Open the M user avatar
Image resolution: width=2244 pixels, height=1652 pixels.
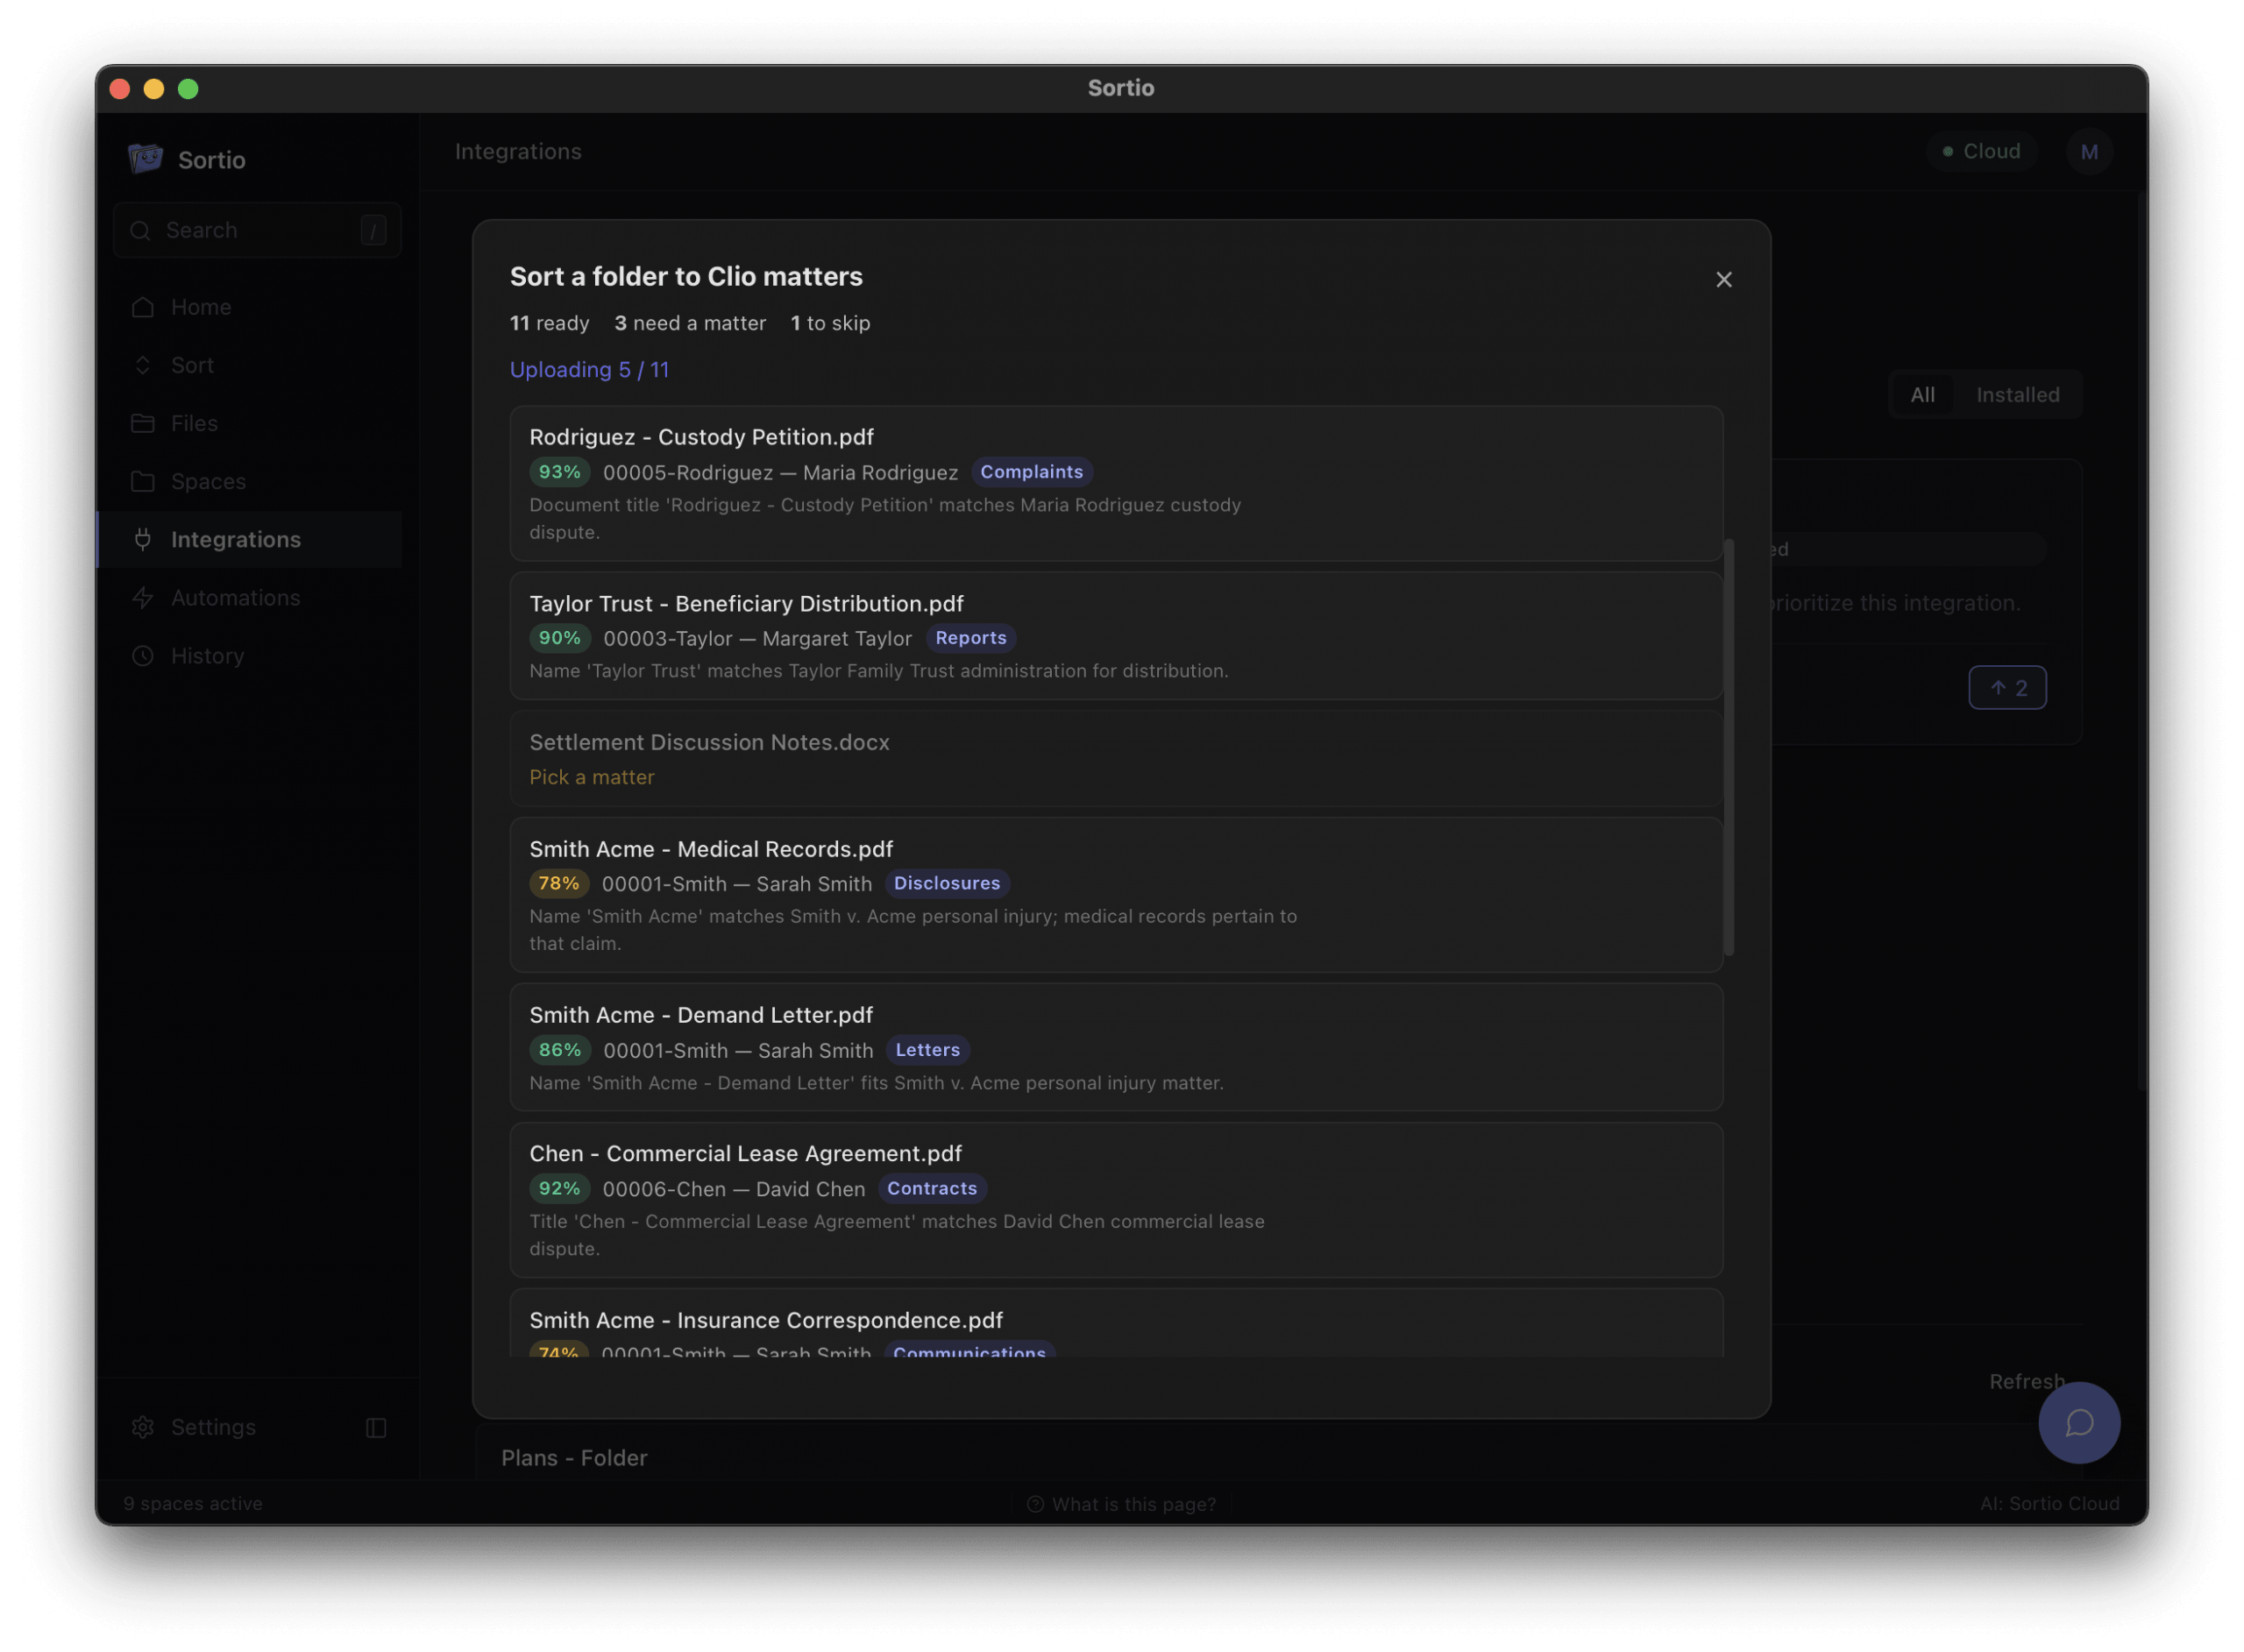2089,152
